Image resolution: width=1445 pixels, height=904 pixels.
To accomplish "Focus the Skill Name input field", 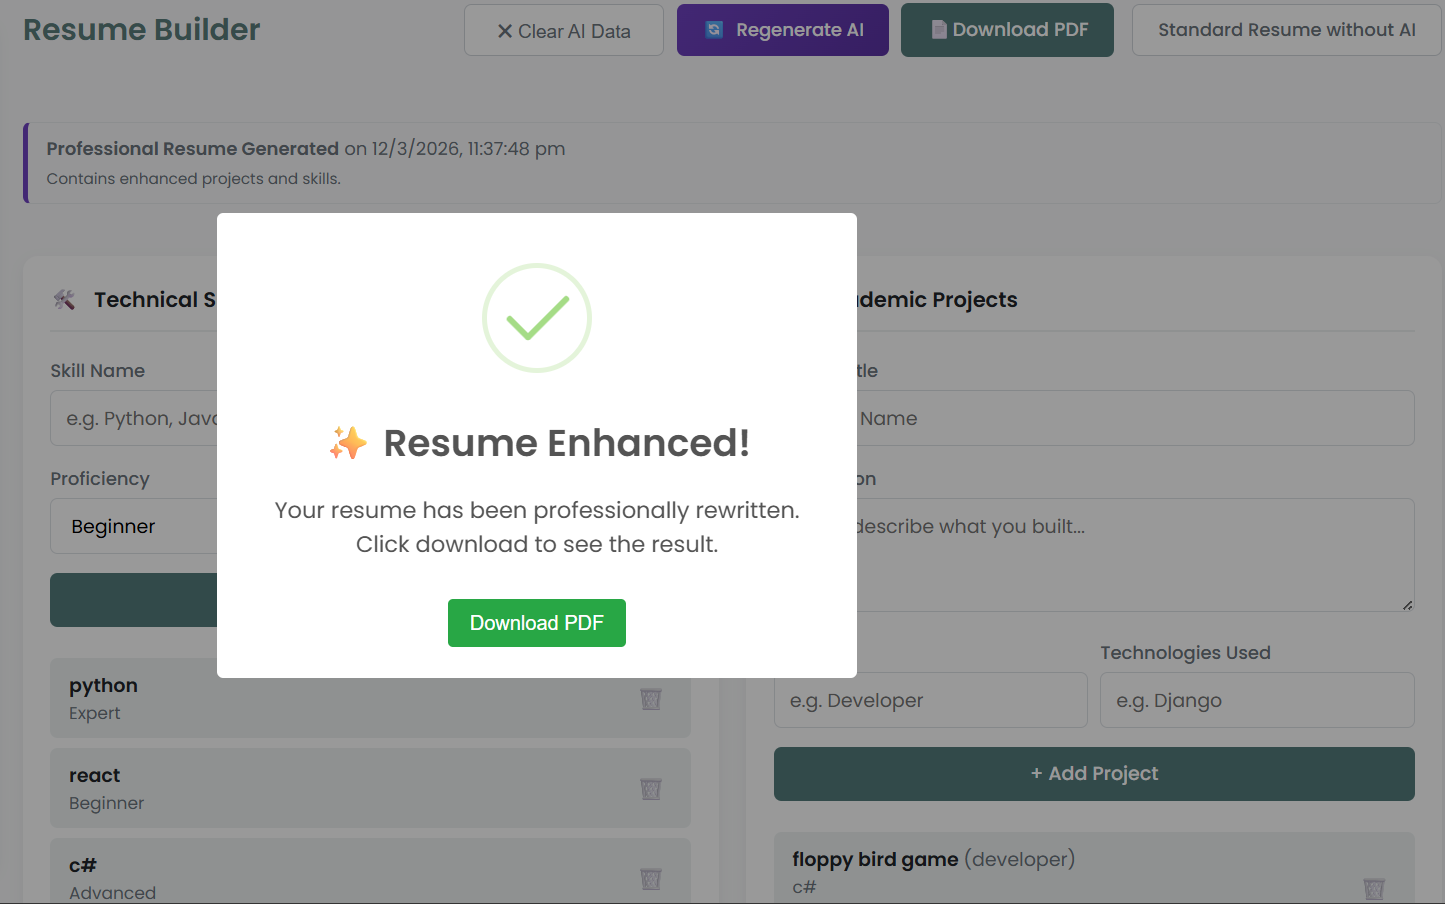I will pos(135,418).
